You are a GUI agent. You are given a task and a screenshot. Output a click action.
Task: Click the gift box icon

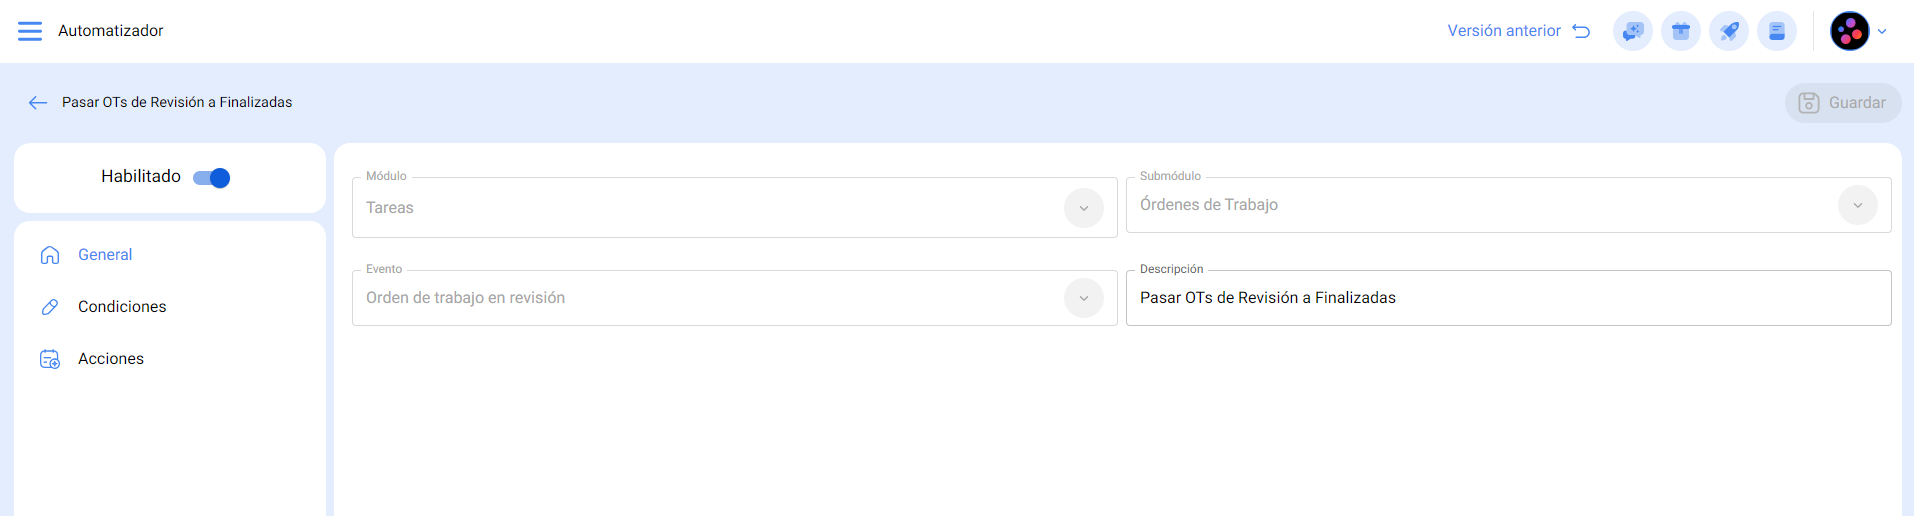(1680, 31)
